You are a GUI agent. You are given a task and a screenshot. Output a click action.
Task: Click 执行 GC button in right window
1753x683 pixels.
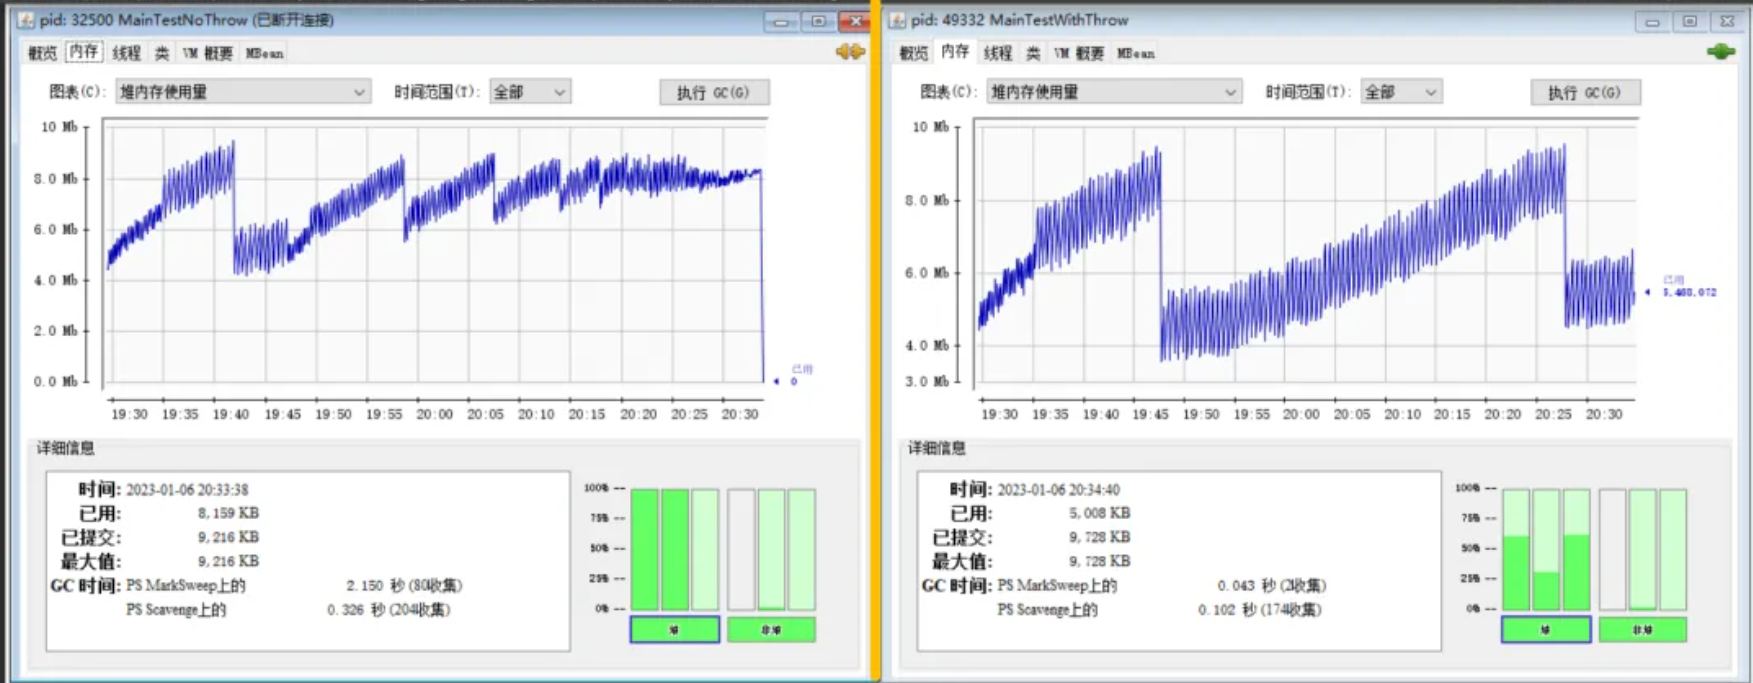click(x=1584, y=93)
